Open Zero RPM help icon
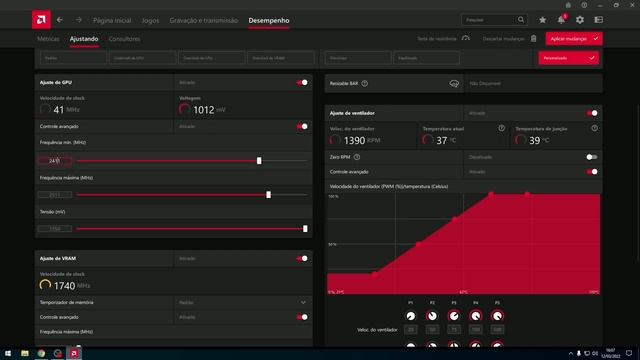 pyautogui.click(x=357, y=157)
